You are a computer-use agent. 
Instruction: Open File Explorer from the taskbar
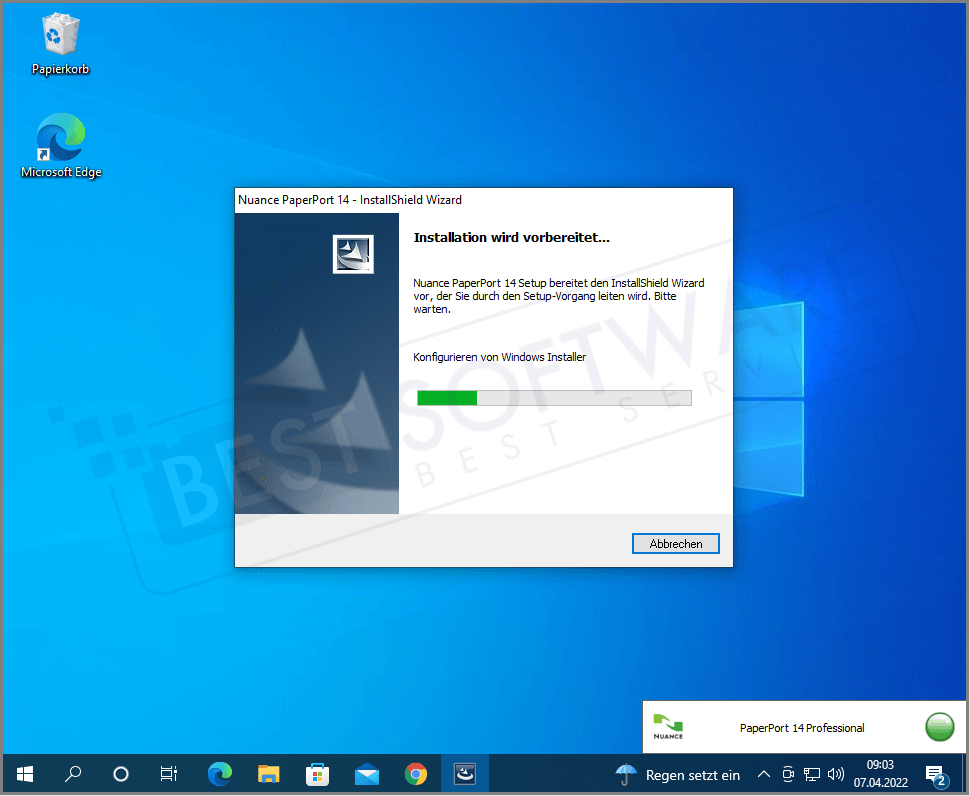point(268,774)
